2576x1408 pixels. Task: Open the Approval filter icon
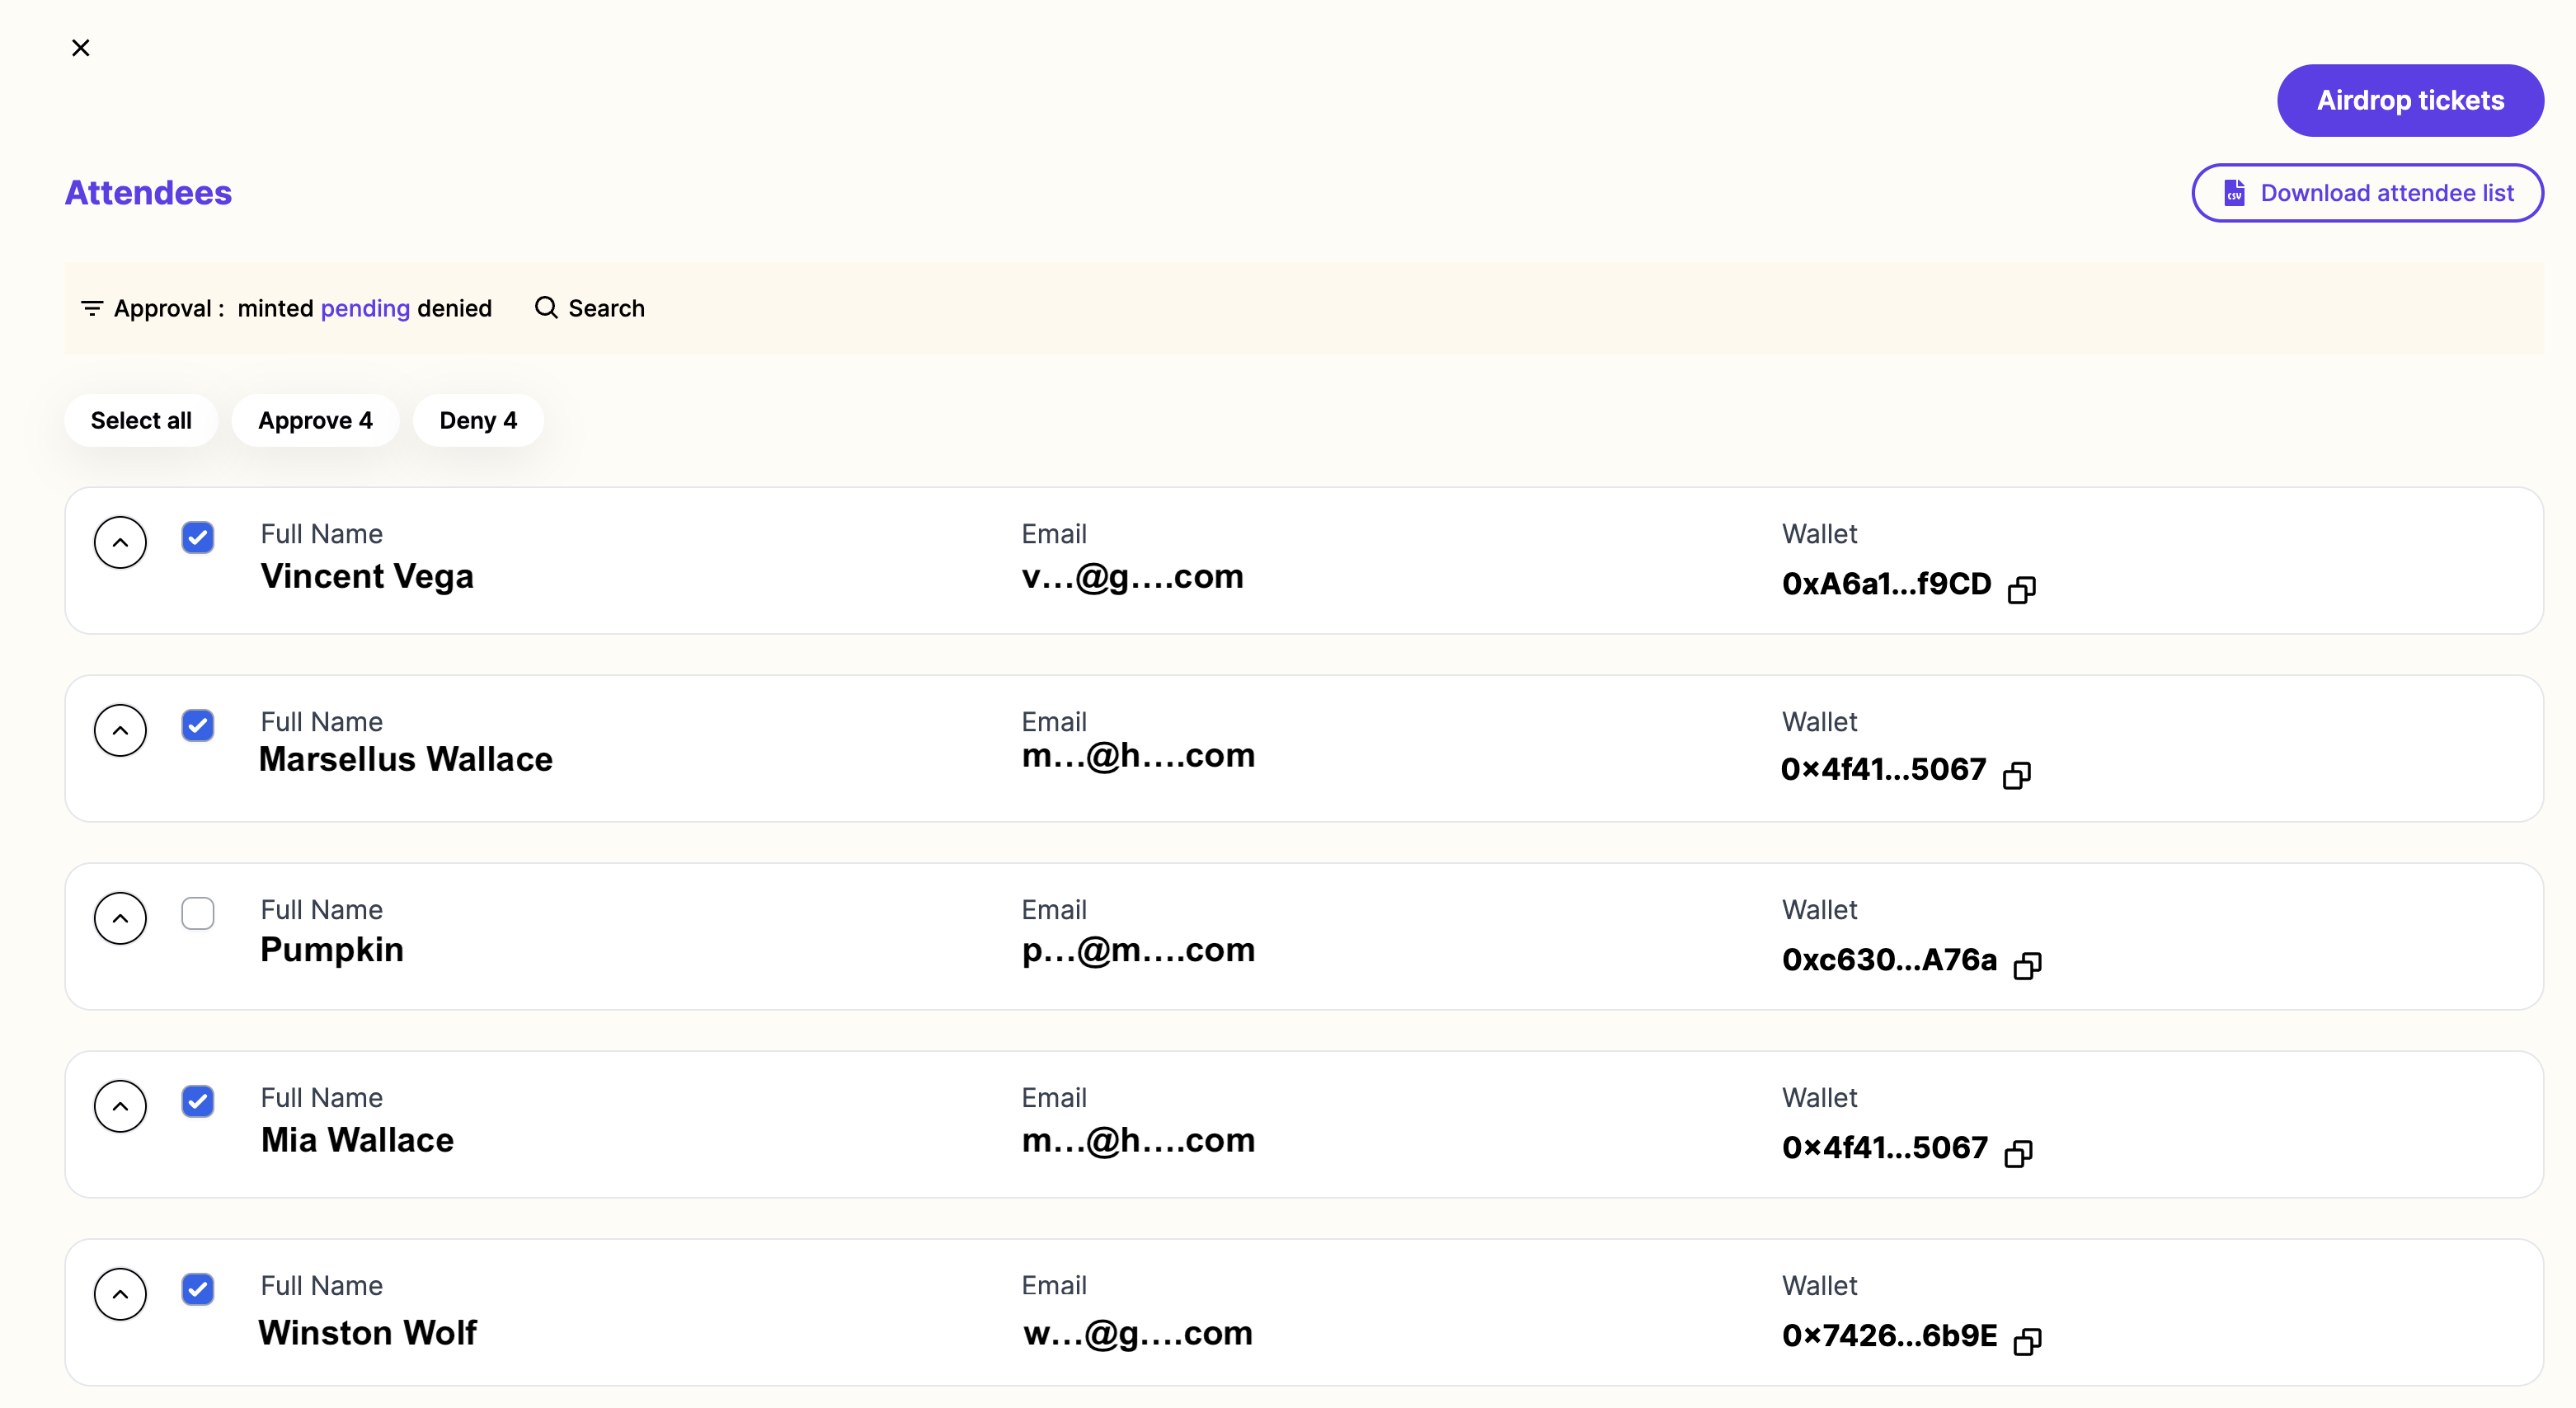coord(92,308)
